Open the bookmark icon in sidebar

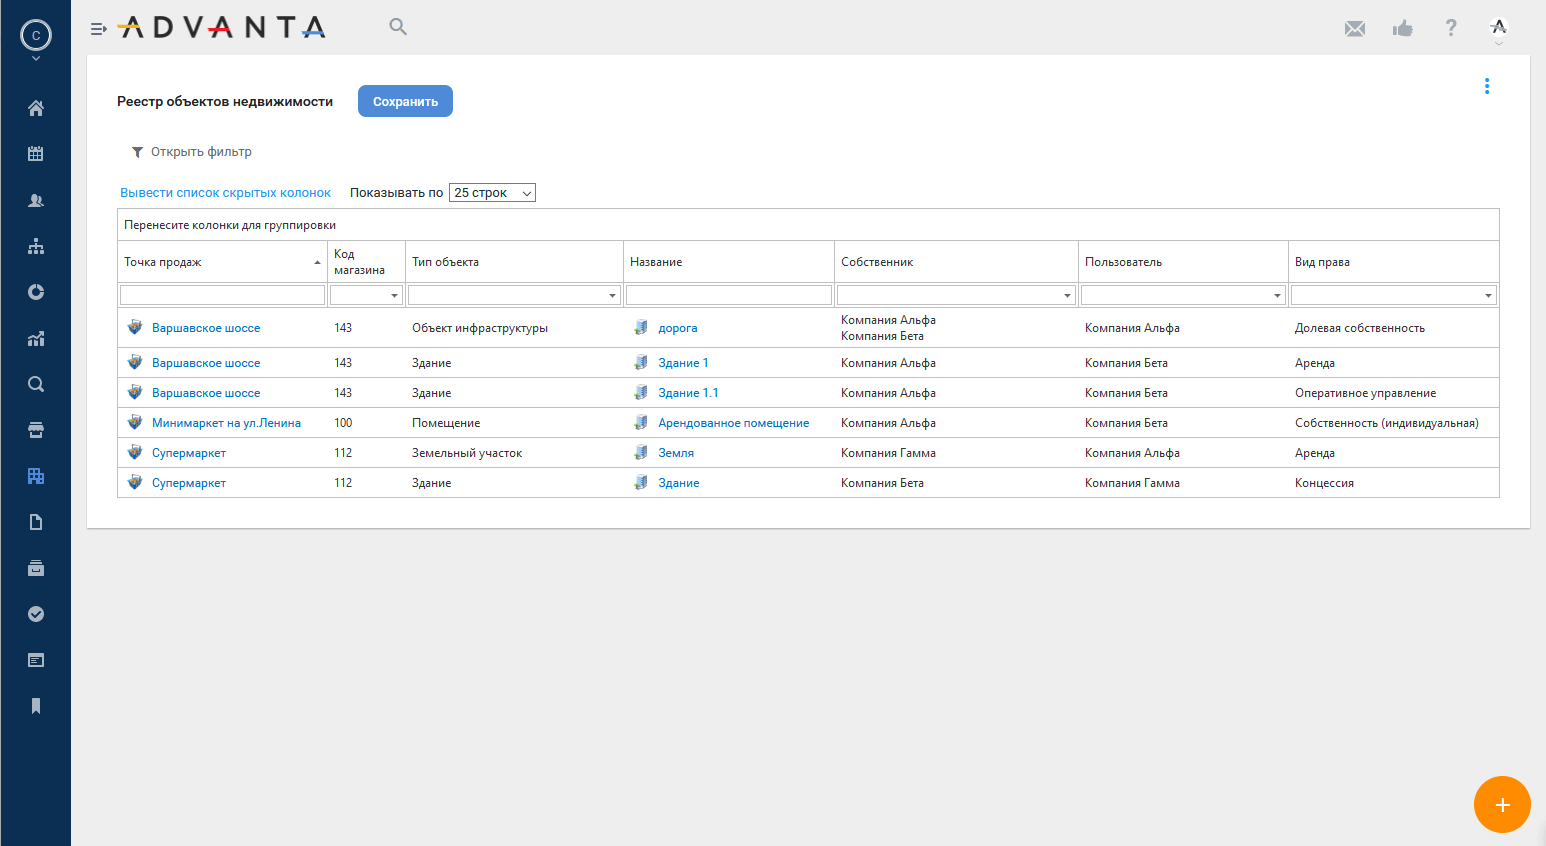tap(36, 706)
